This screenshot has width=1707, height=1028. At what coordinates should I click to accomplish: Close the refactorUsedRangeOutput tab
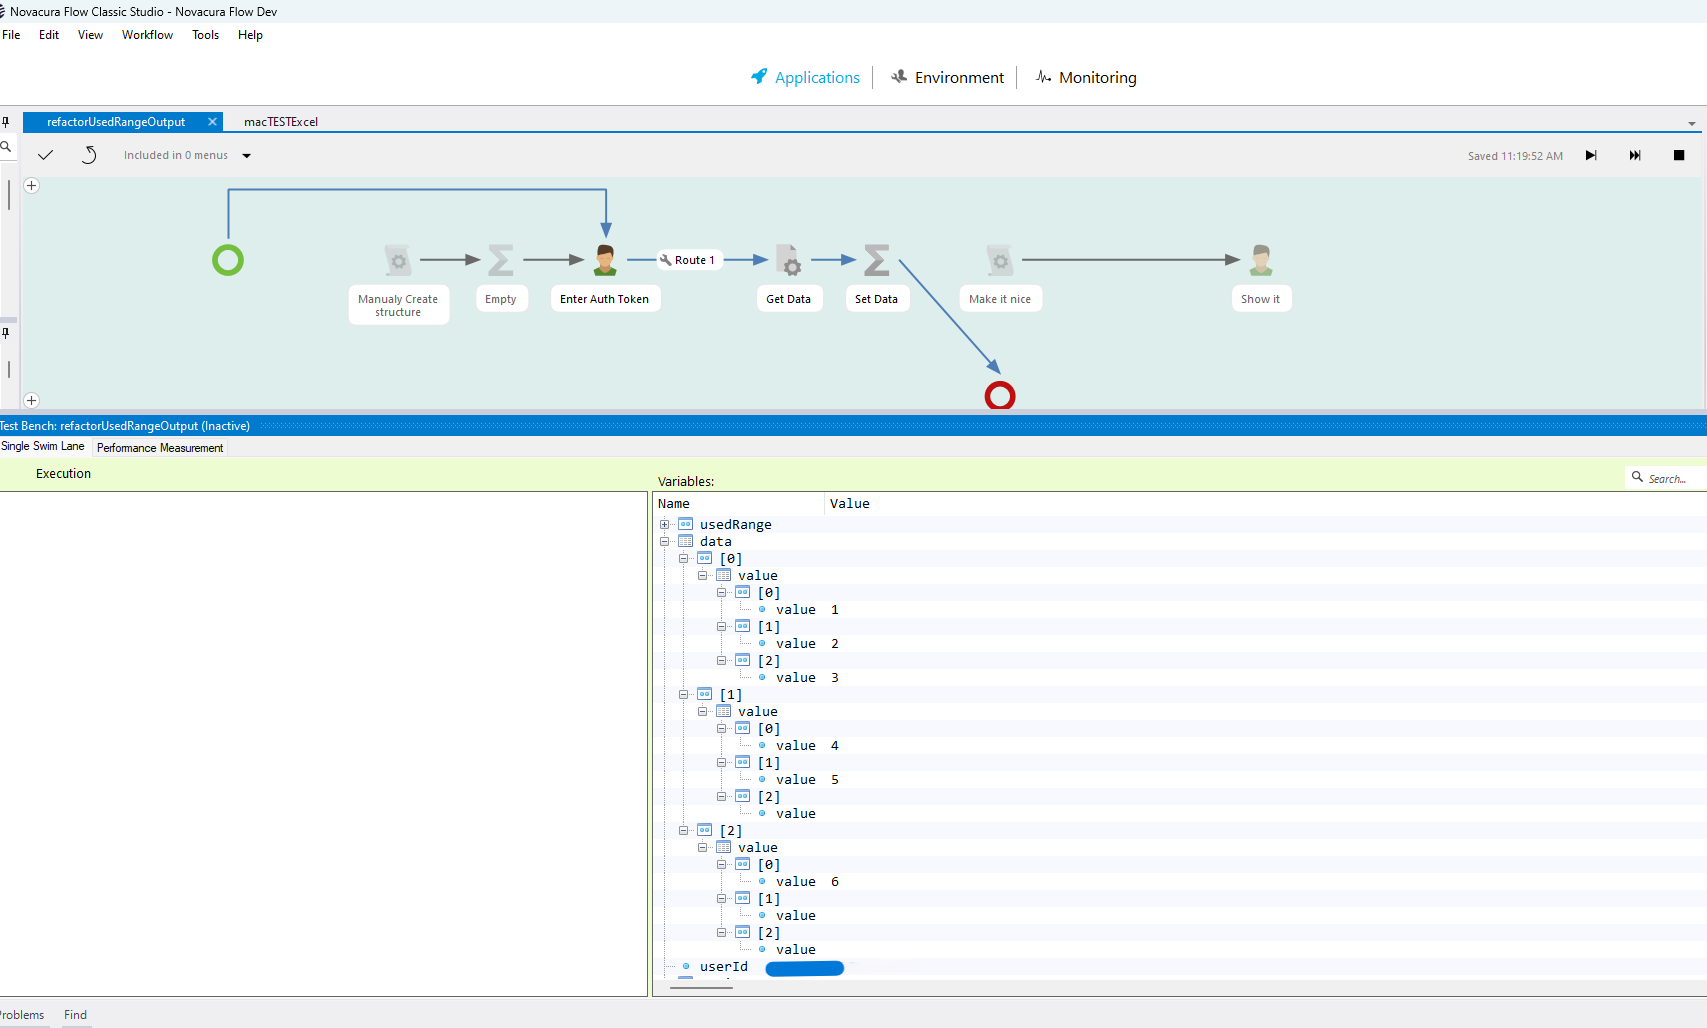[x=212, y=122]
